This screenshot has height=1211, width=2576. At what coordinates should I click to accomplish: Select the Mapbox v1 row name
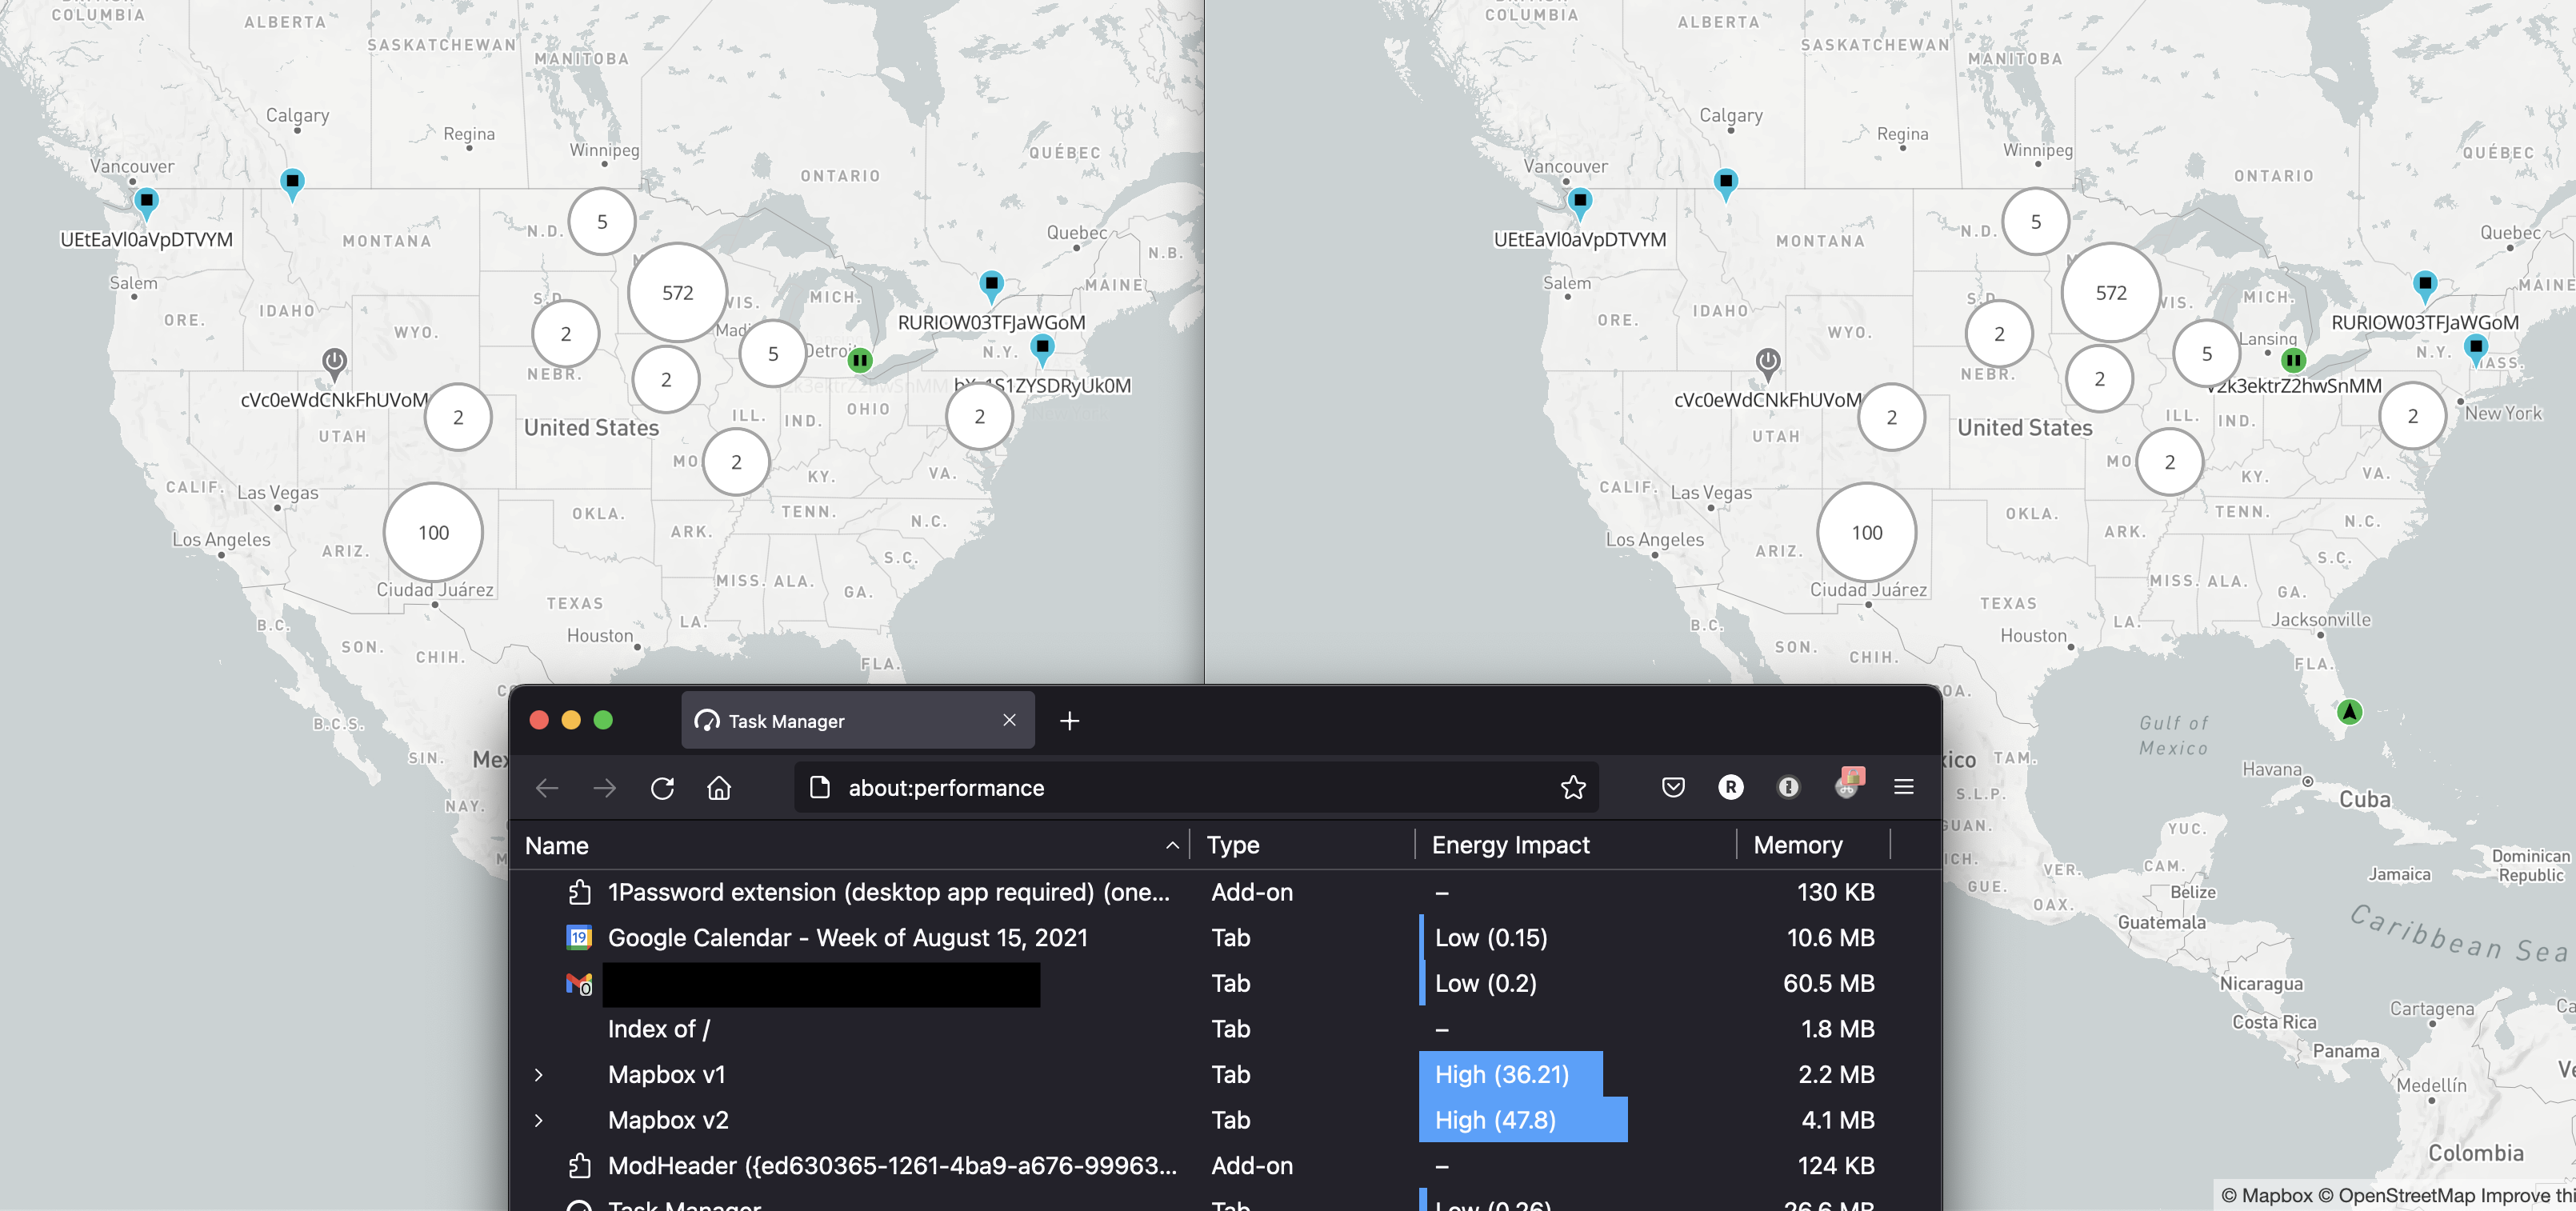click(667, 1075)
